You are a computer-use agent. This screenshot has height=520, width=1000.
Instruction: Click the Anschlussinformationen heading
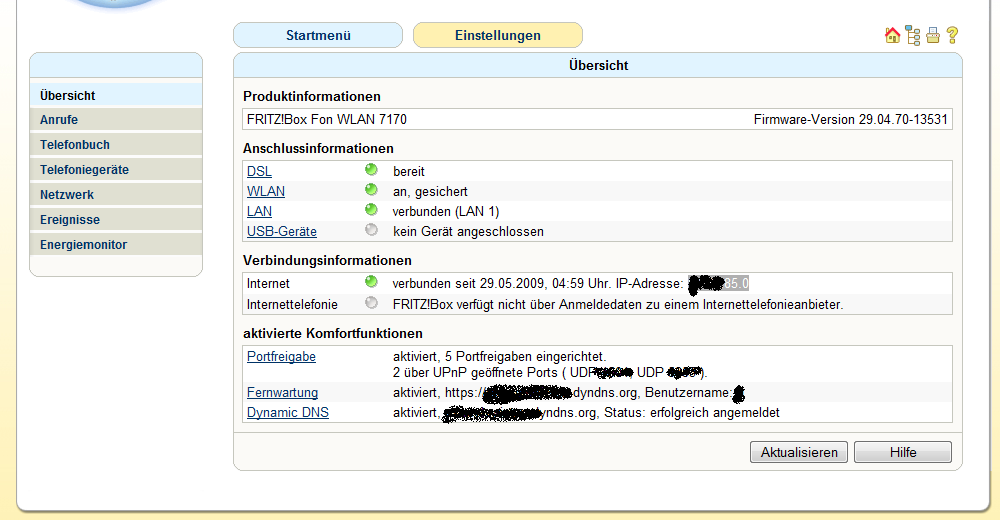318,148
